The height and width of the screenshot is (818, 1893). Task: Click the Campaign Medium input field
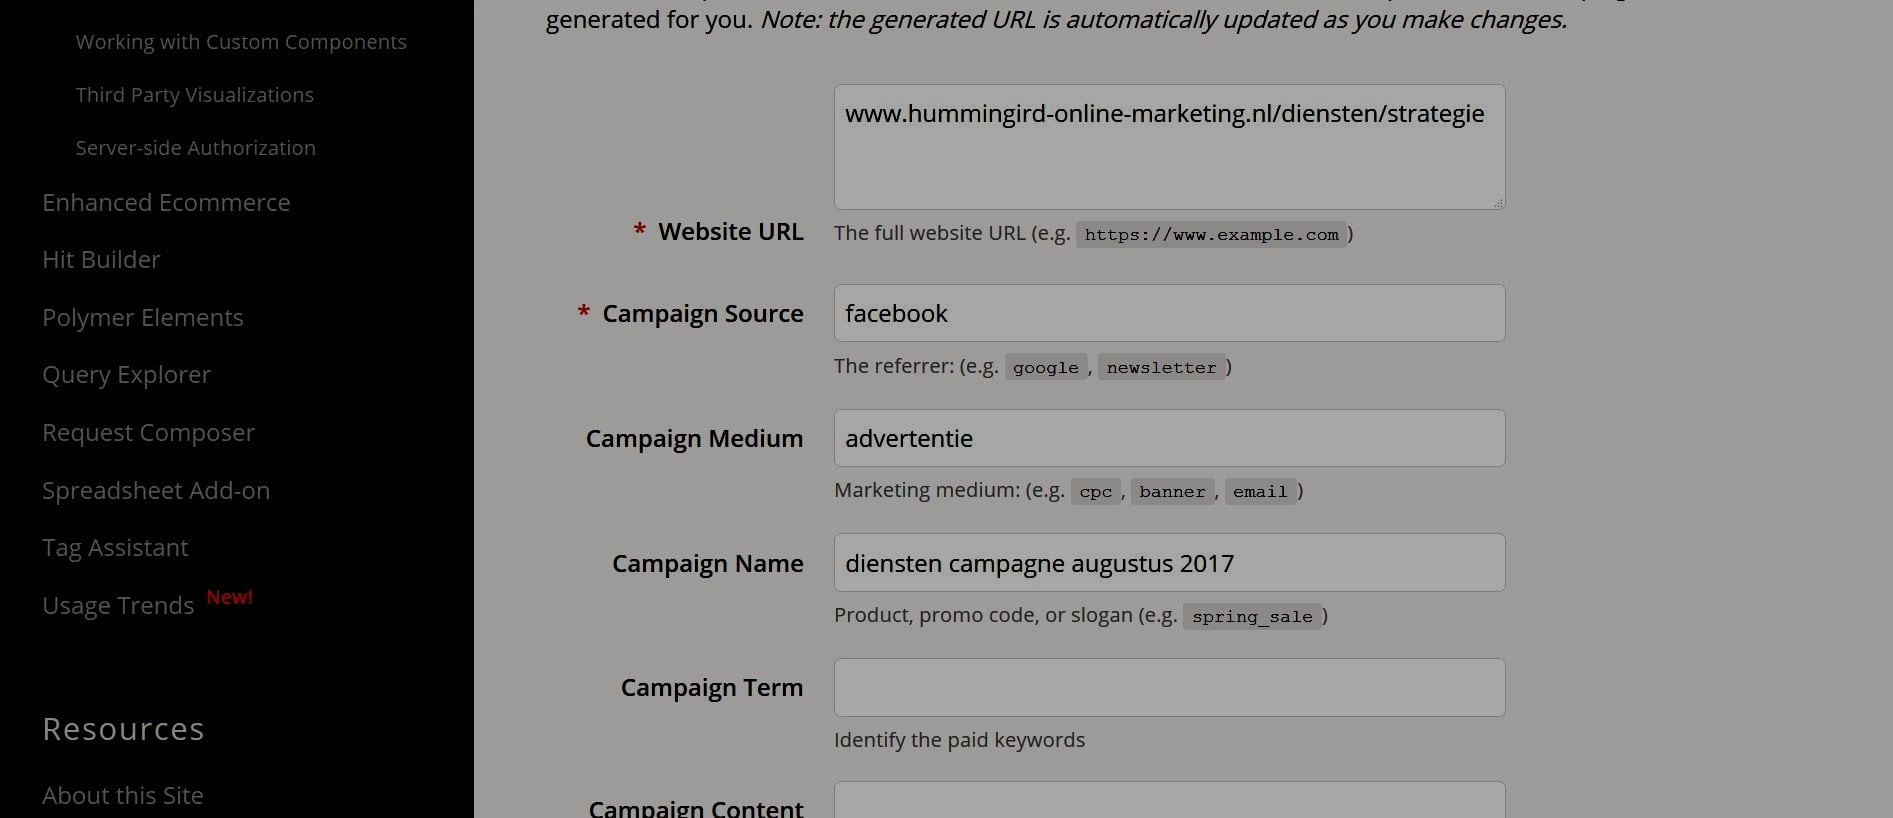tap(1168, 438)
